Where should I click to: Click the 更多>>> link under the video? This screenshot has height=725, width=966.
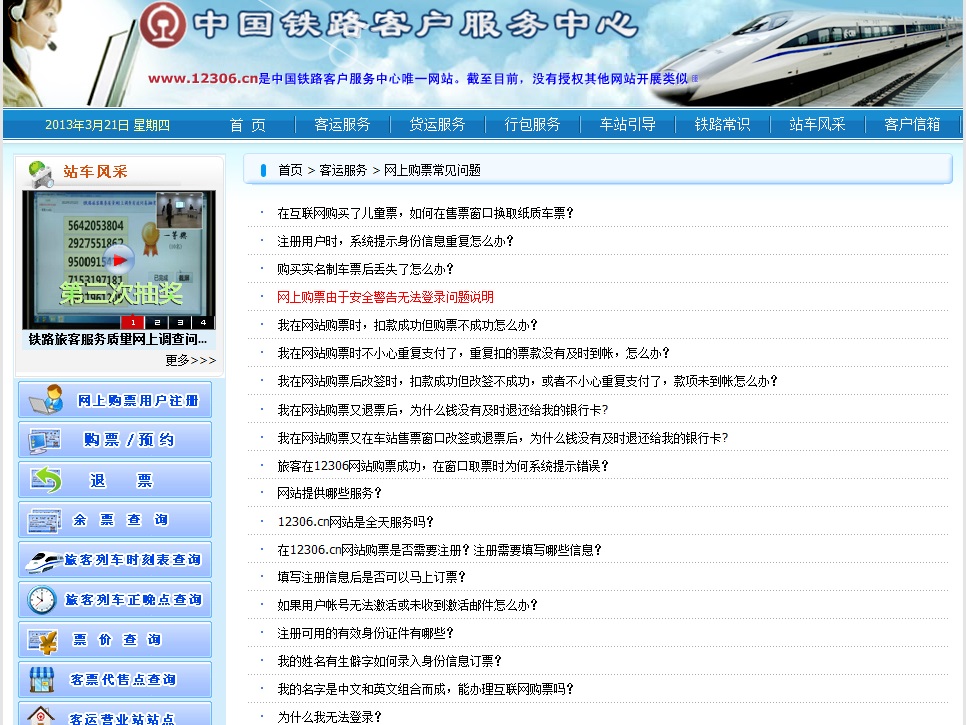[190, 360]
